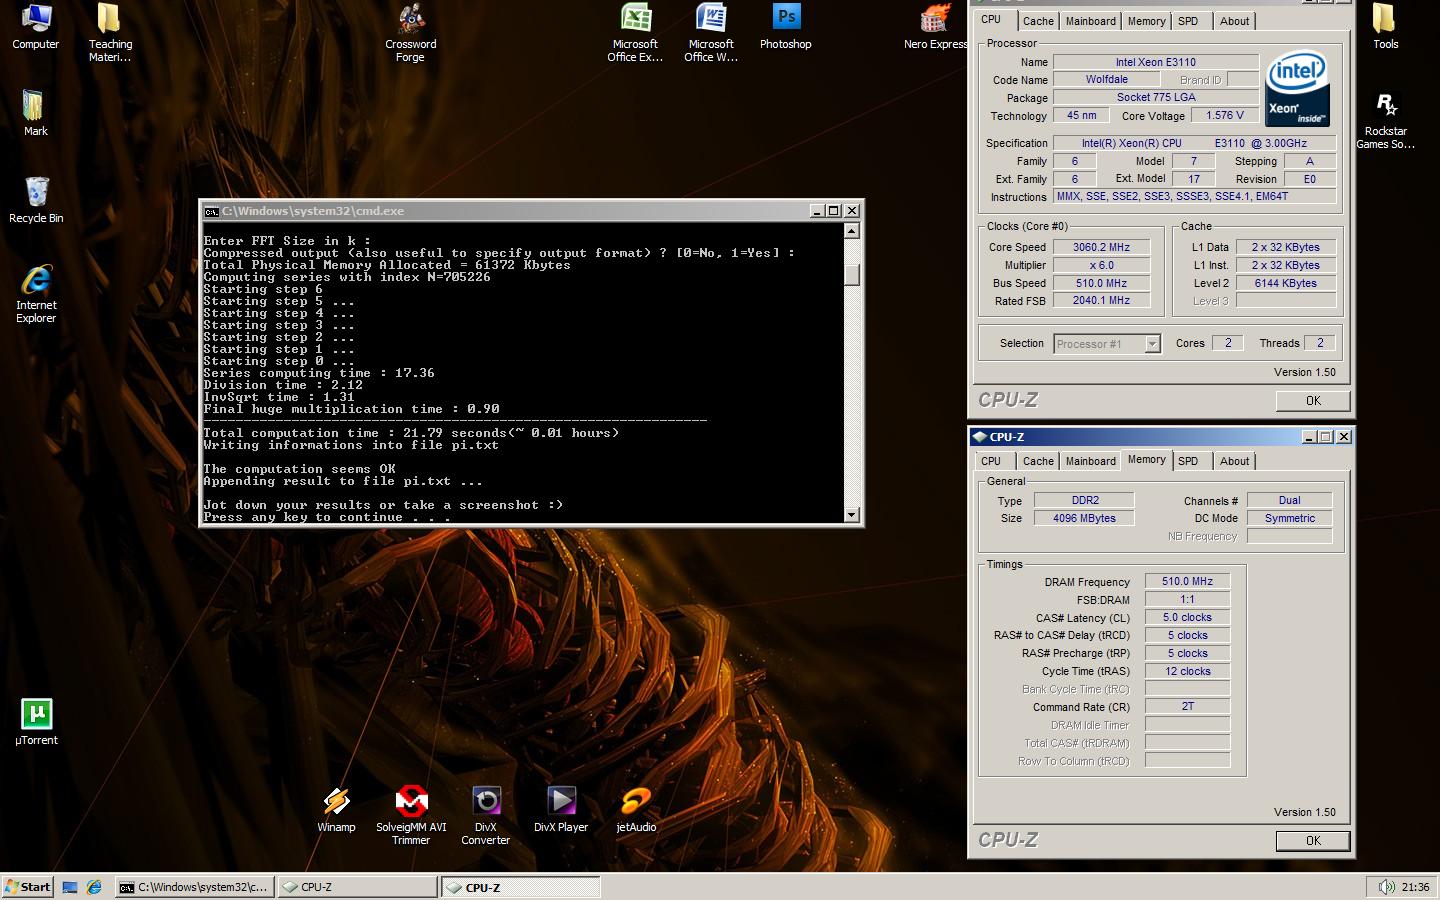This screenshot has height=900, width=1440.
Task: Click the Wolfdale code name field
Action: point(1106,80)
